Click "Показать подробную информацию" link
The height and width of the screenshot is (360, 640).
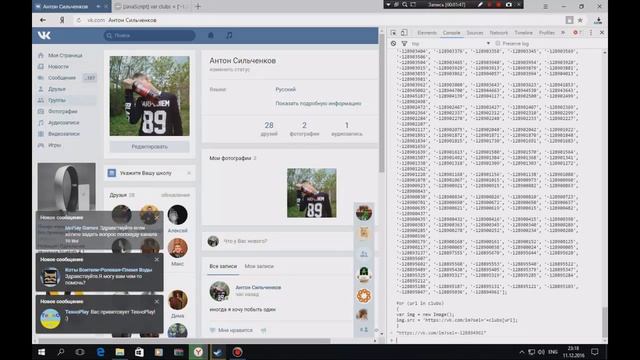point(318,104)
